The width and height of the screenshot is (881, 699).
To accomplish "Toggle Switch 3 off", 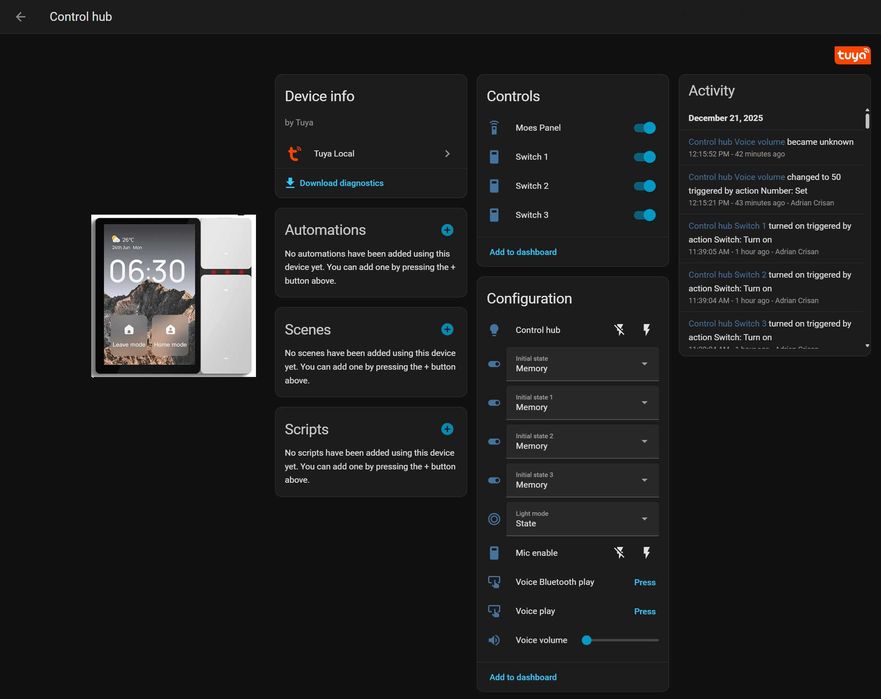I will coord(645,215).
